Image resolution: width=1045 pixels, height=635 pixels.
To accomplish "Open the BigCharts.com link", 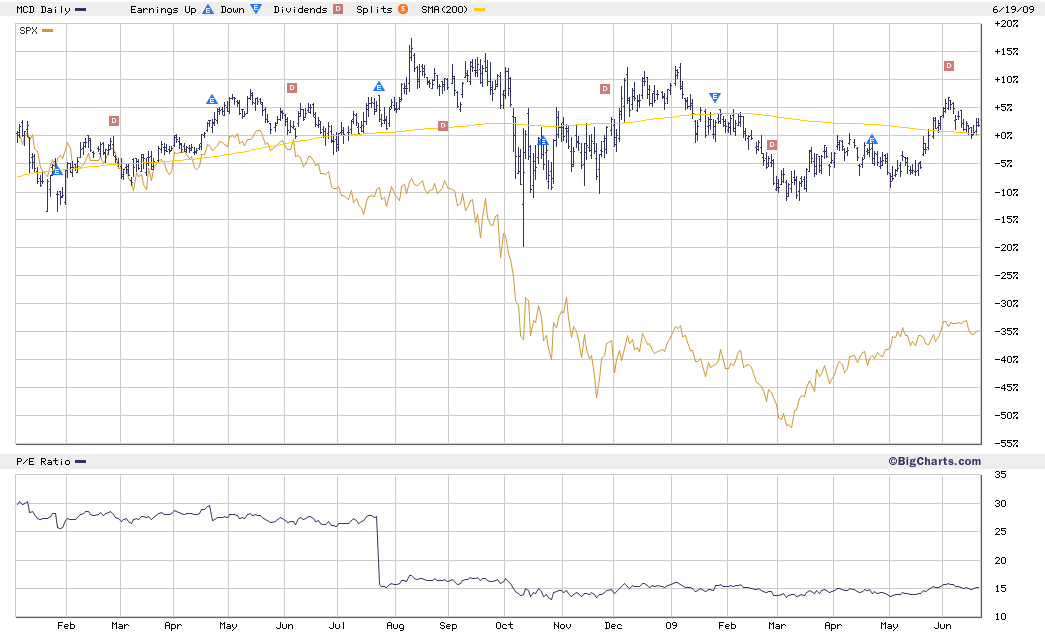I will click(x=934, y=461).
